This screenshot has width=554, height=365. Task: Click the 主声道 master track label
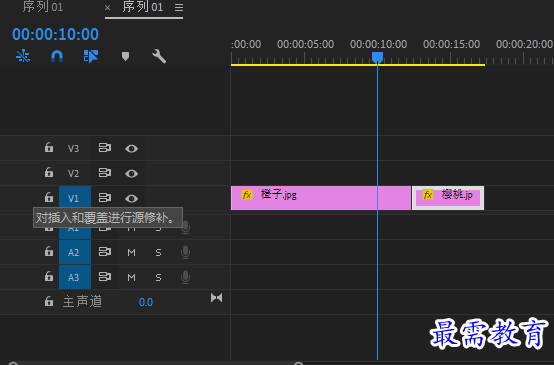pos(82,302)
